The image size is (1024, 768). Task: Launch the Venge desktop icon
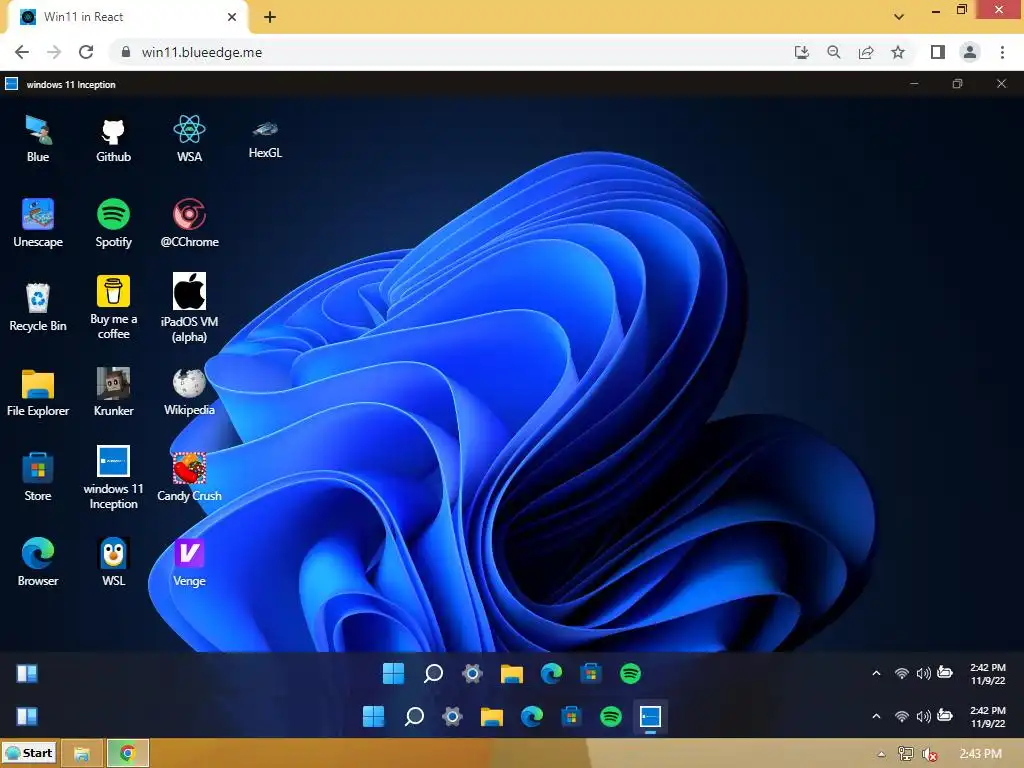pyautogui.click(x=189, y=562)
